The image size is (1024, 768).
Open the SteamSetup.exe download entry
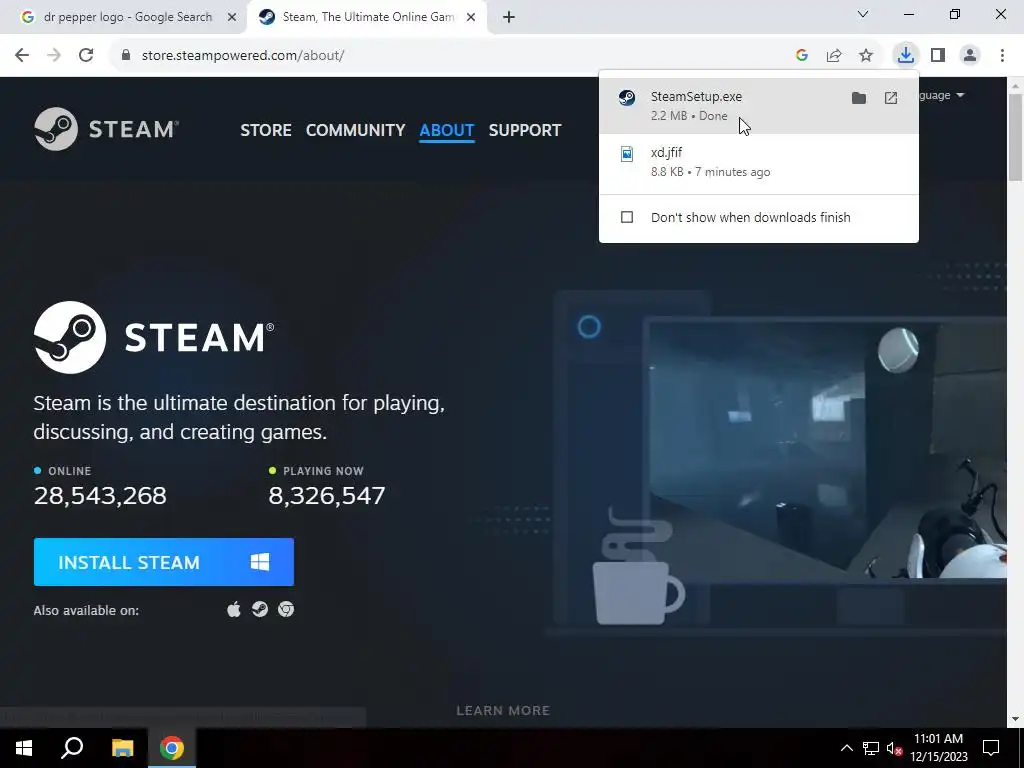tap(758, 105)
